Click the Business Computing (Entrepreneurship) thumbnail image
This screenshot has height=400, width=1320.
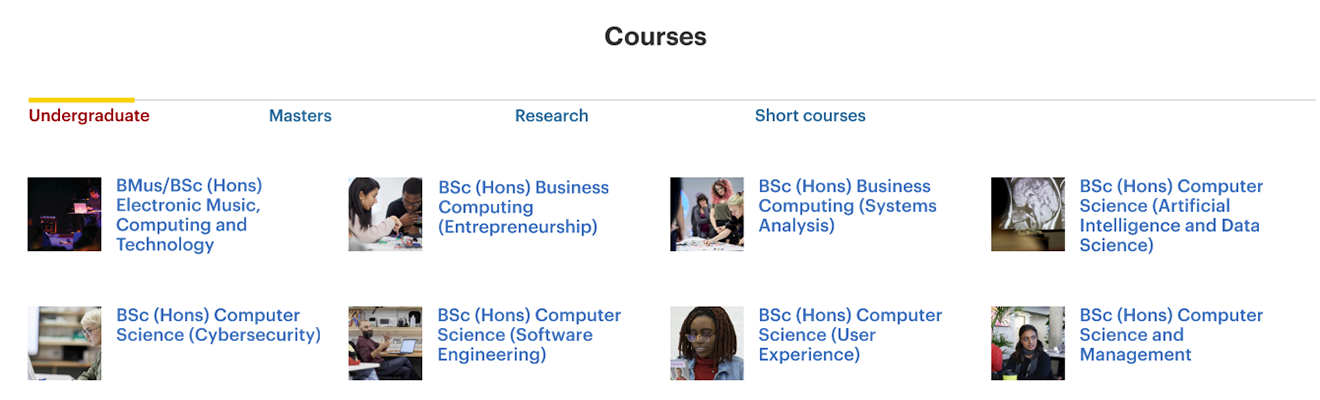tap(385, 214)
